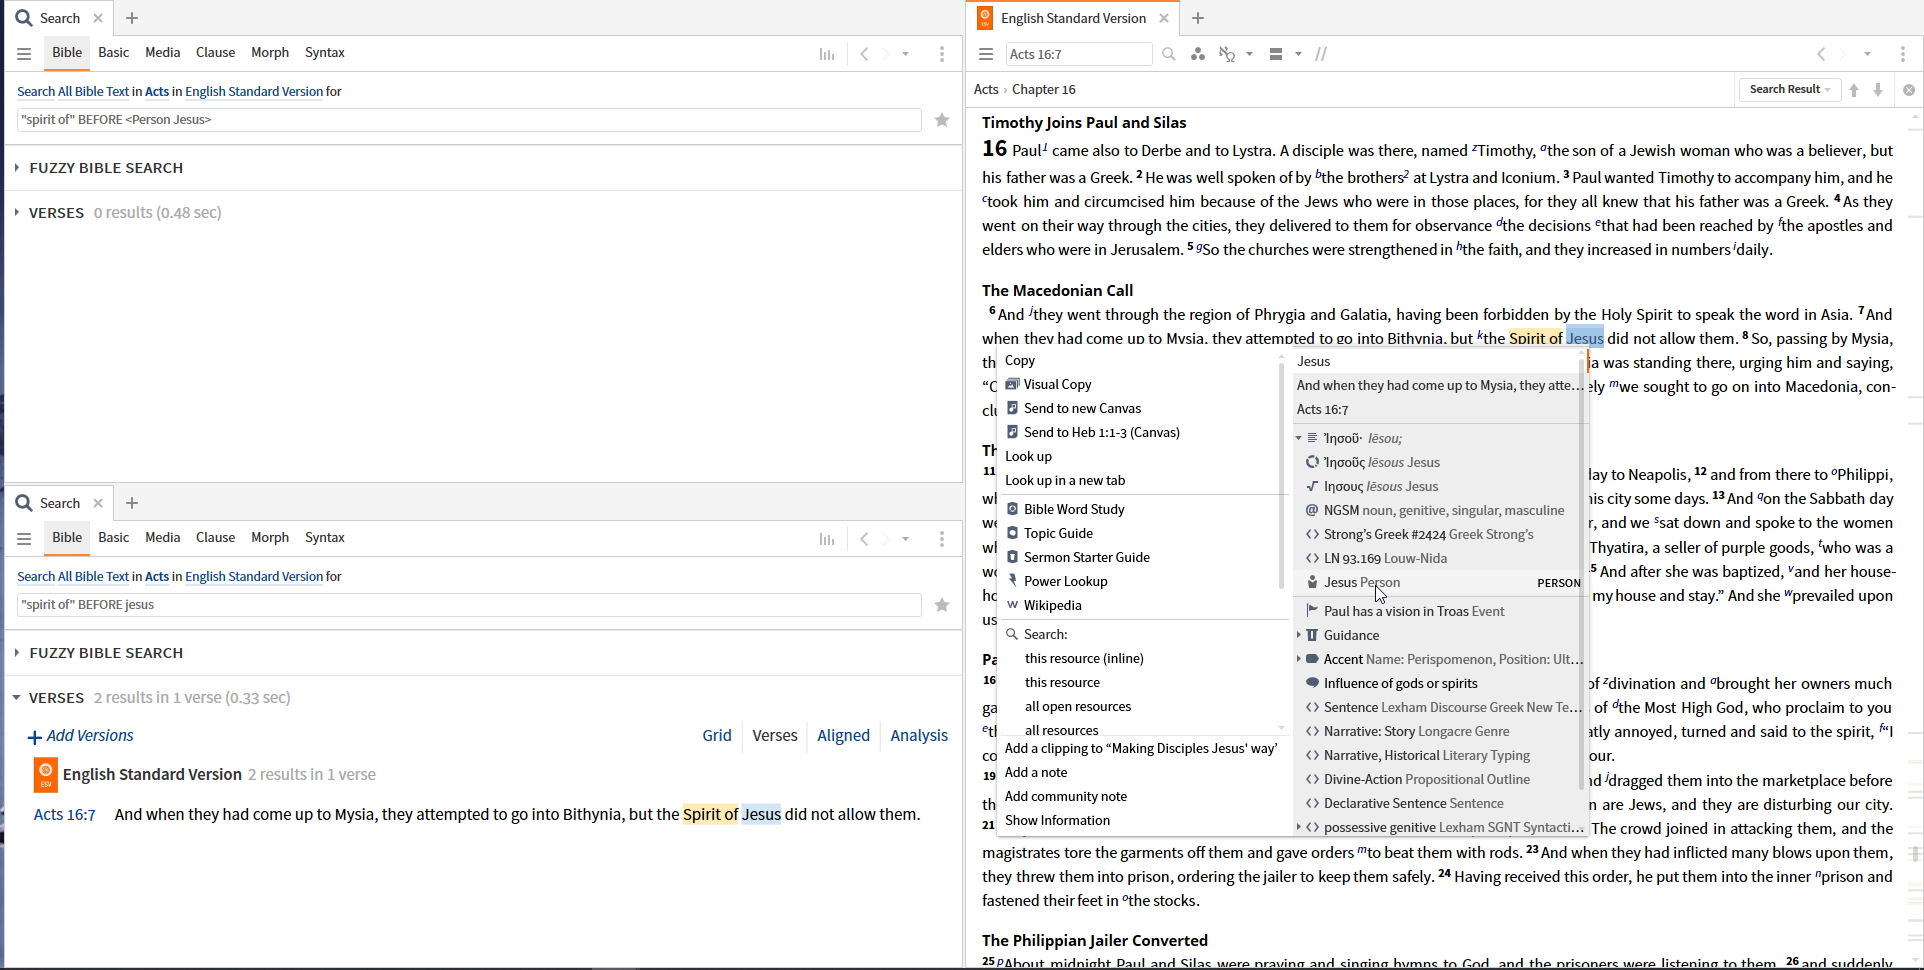The image size is (1924, 970).
Task: Switch to the Media tab in upper Search panel
Action: point(163,53)
